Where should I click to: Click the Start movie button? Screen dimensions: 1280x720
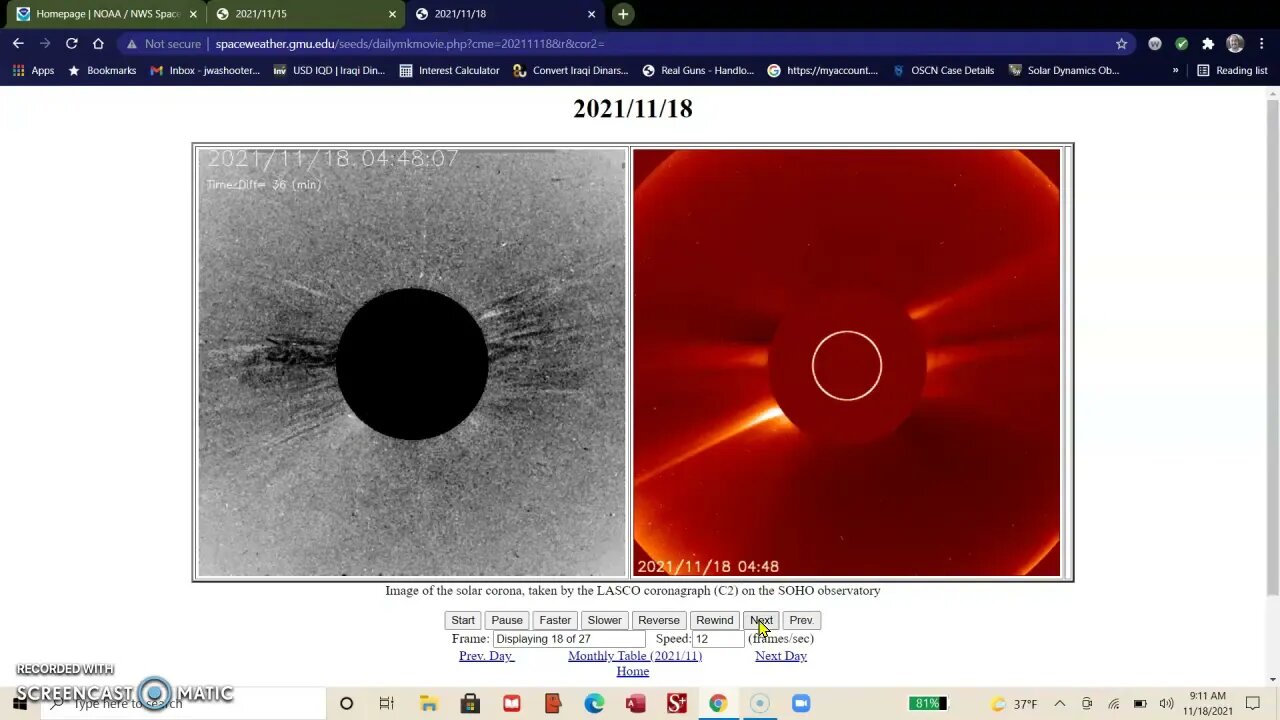pos(463,620)
